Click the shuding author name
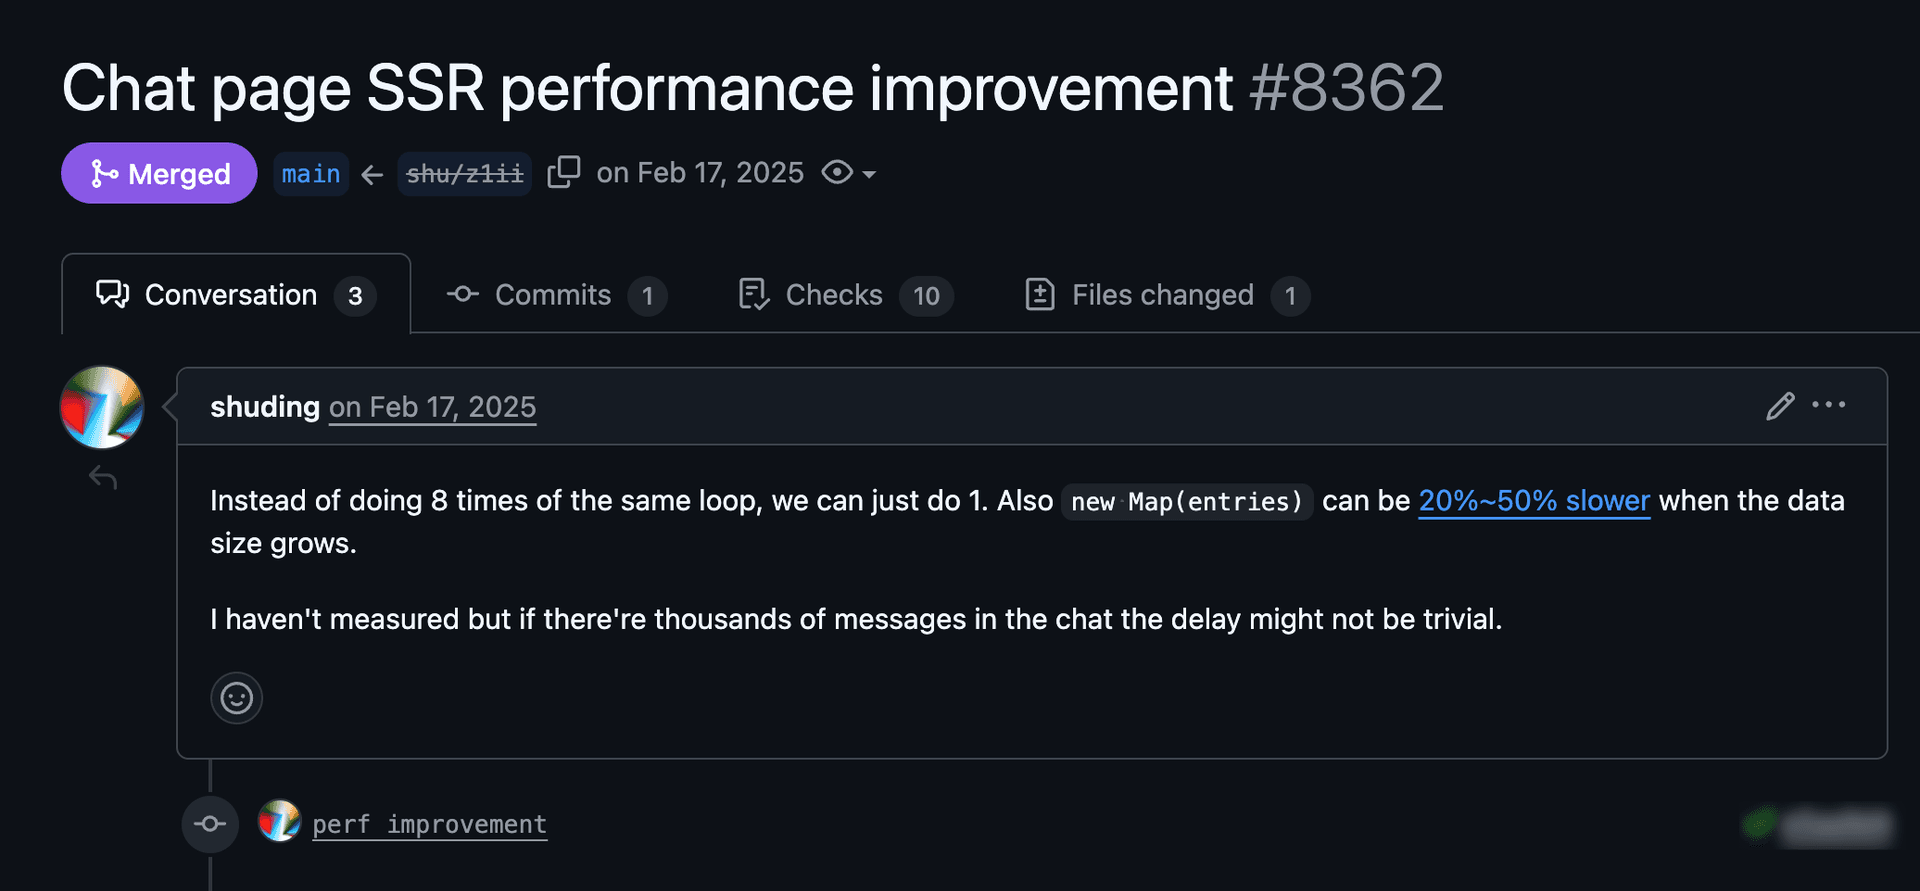The height and width of the screenshot is (891, 1920). (x=265, y=407)
